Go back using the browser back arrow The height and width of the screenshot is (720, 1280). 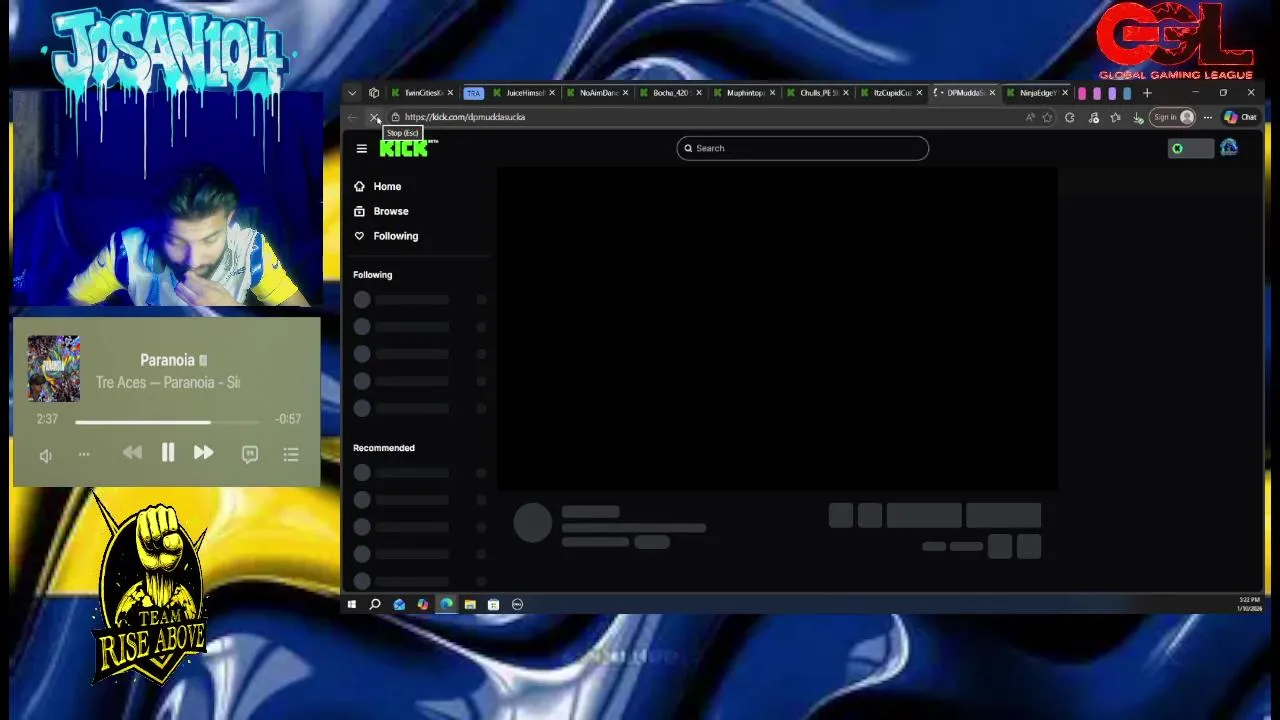(352, 117)
